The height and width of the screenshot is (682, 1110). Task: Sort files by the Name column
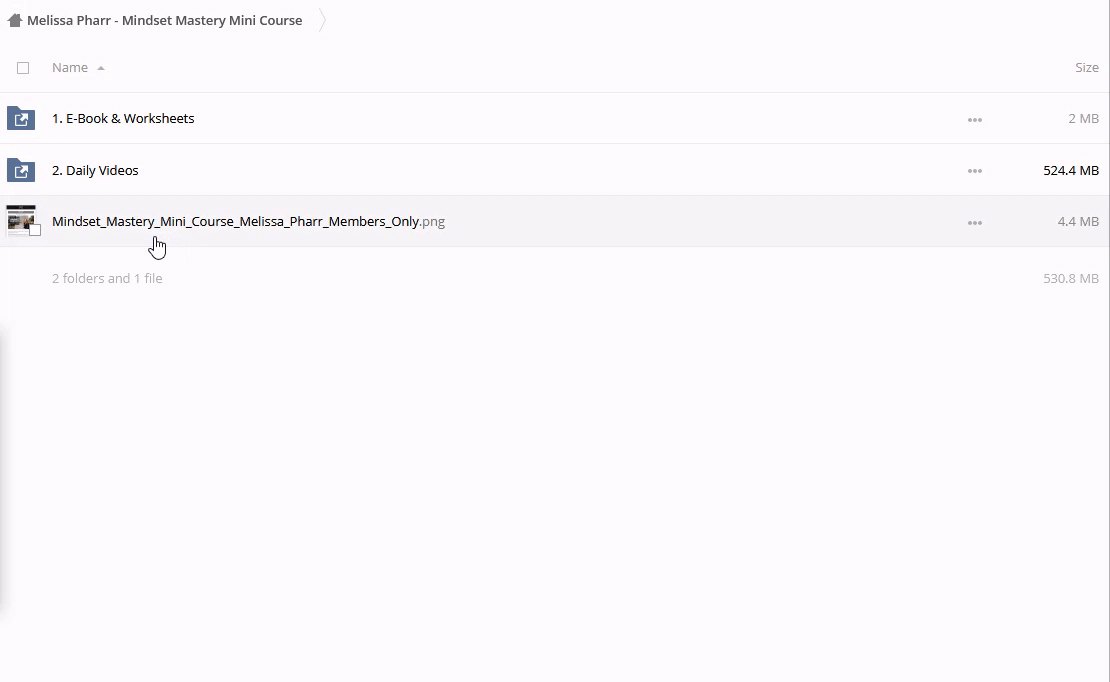[70, 67]
